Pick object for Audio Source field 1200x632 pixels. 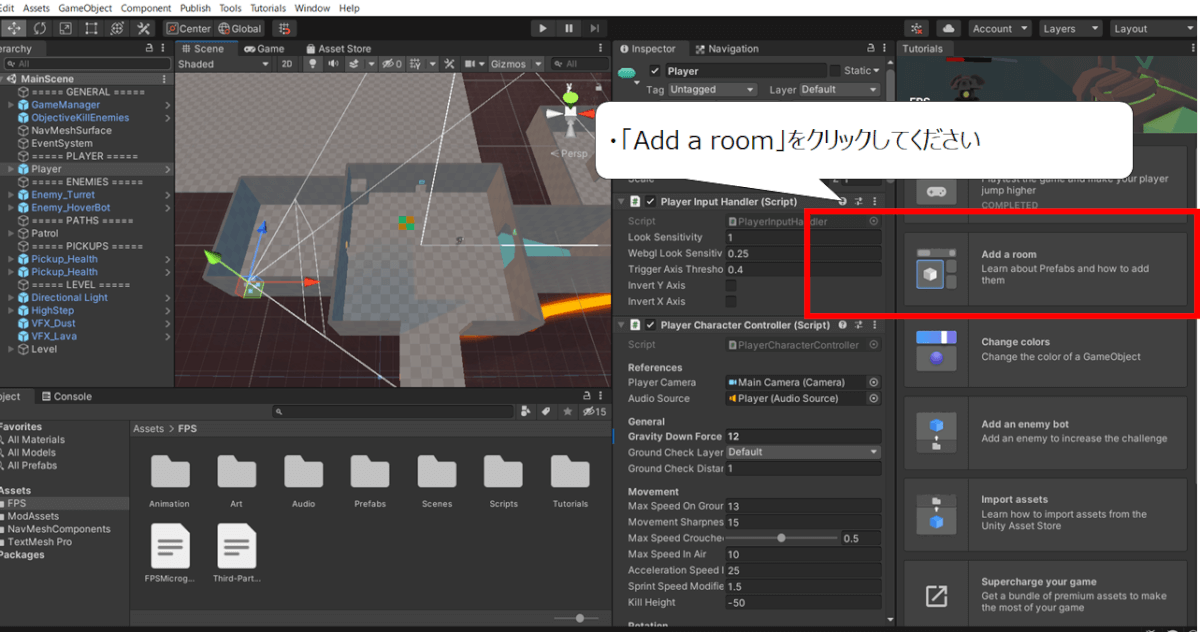click(873, 398)
